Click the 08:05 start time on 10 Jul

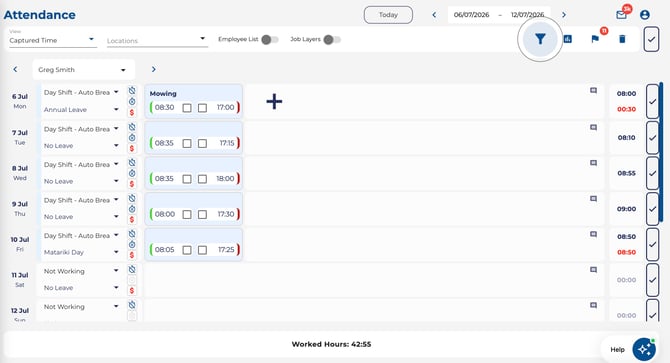pos(165,249)
